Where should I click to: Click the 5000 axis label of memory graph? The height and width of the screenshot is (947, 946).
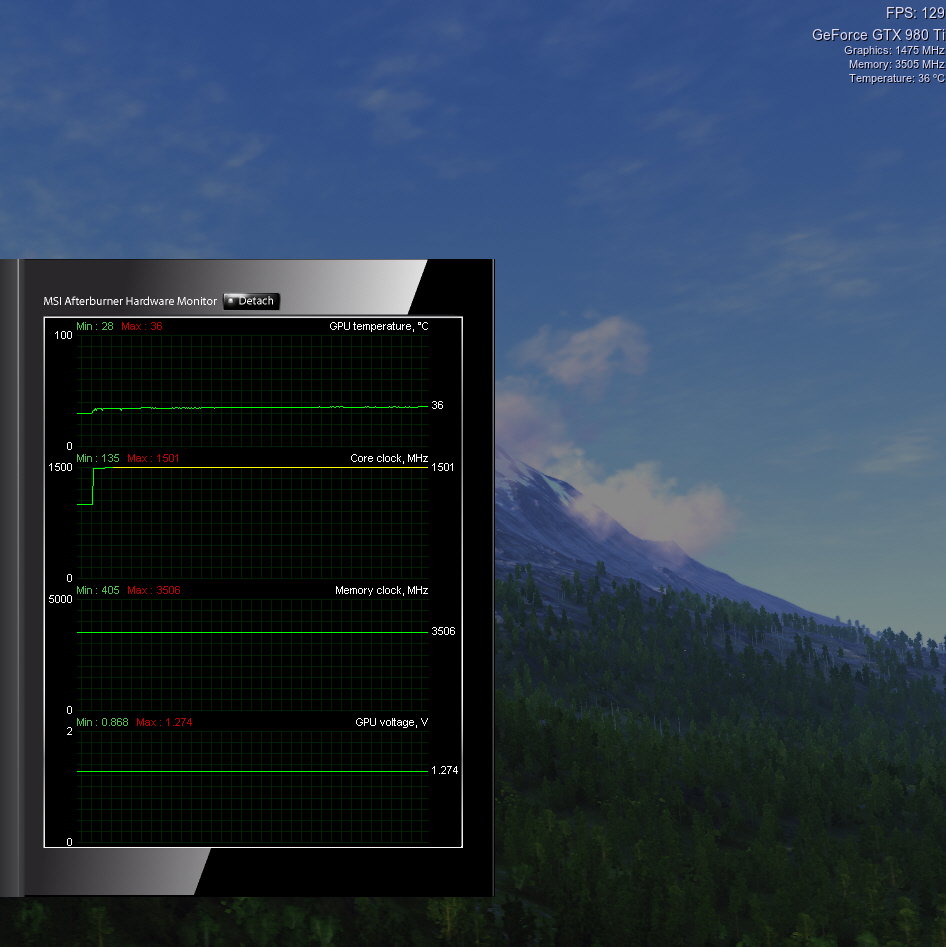point(60,599)
